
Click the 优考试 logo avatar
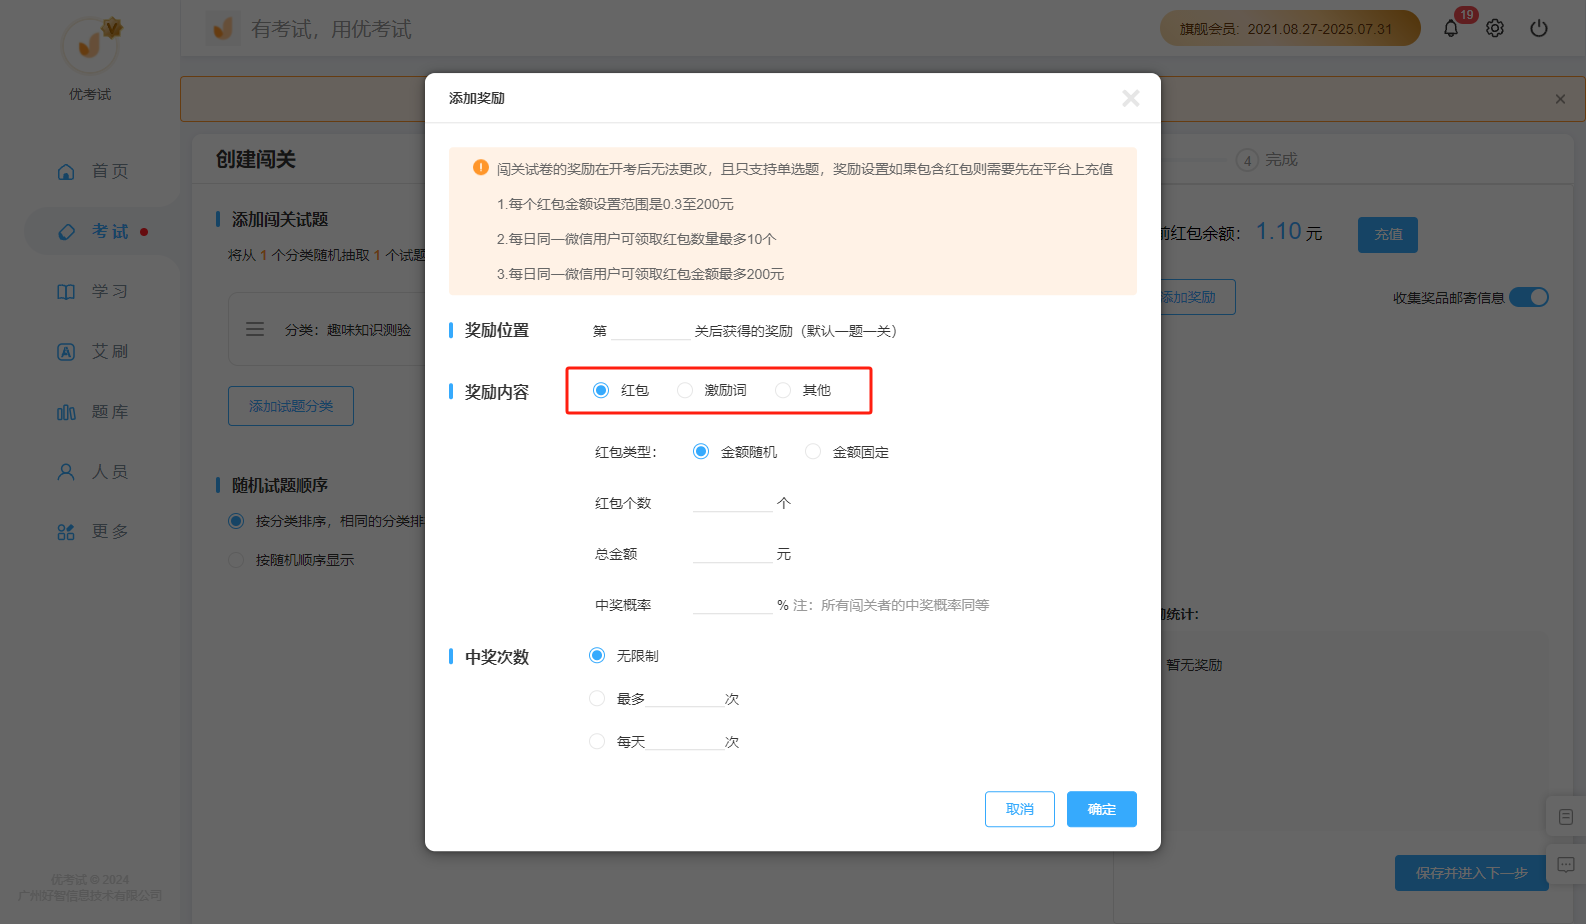(91, 45)
